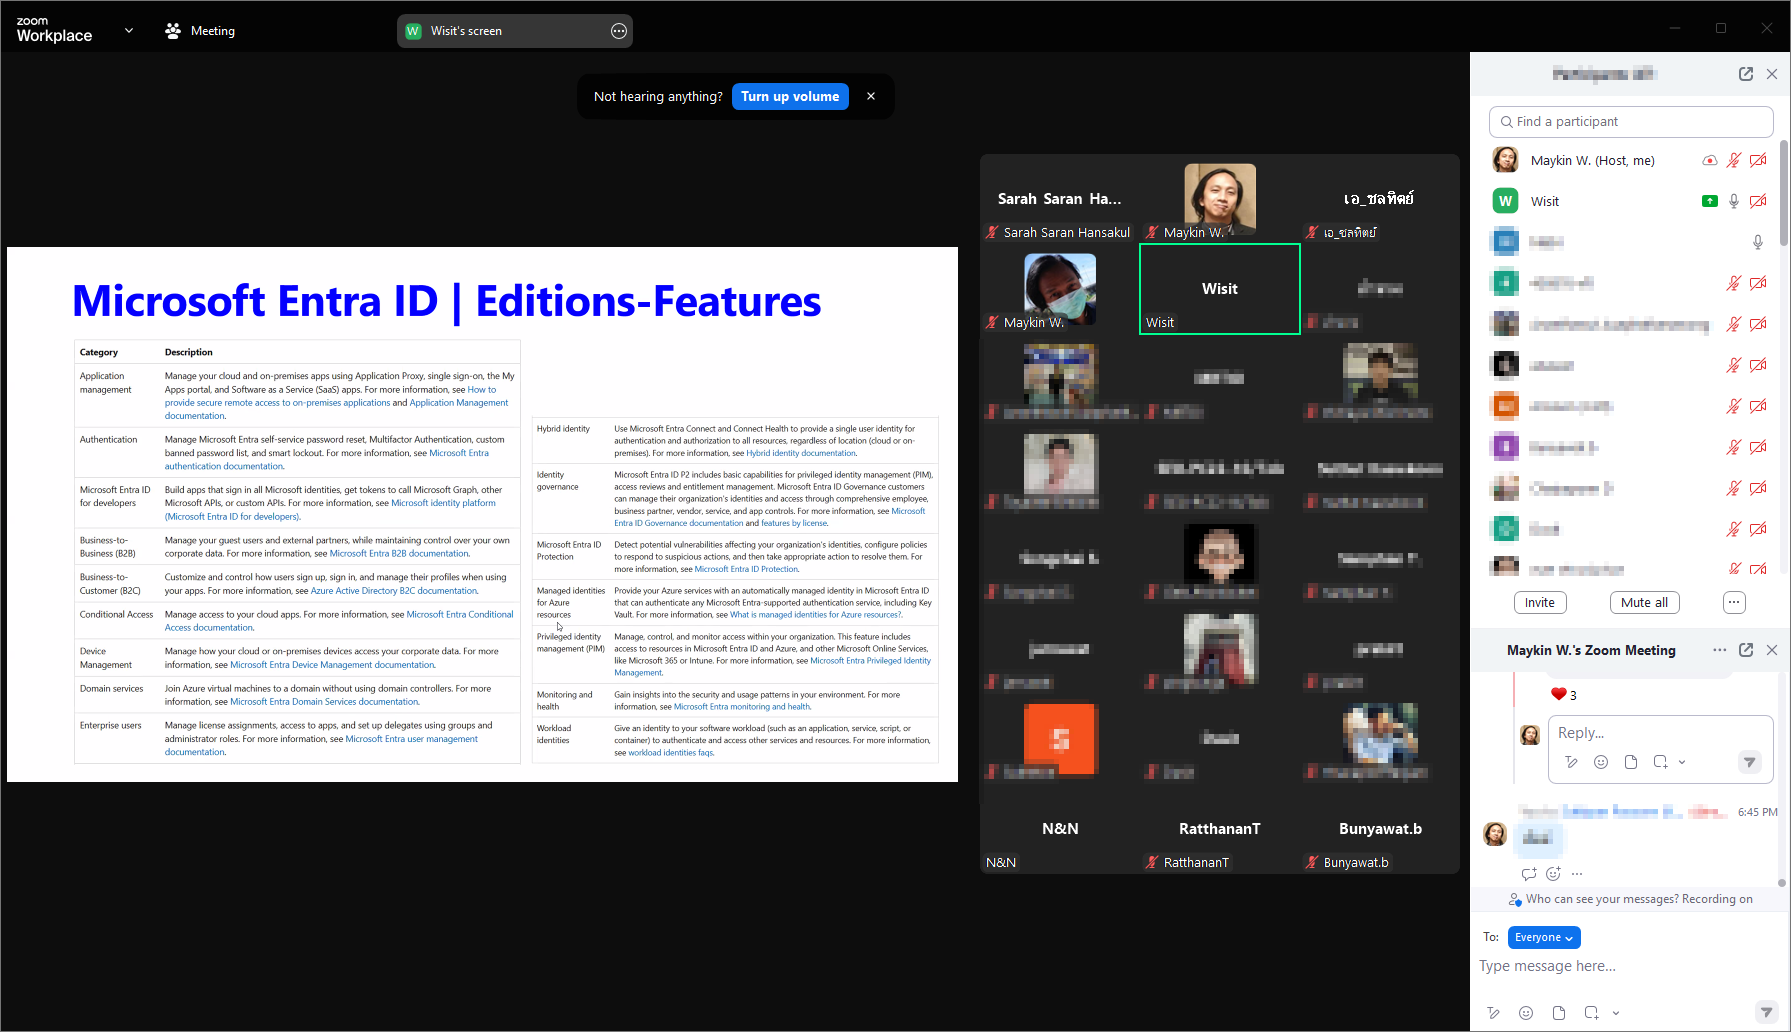Open 'Hybrid identity documentation' link on slide
The height and width of the screenshot is (1032, 1791).
(x=801, y=453)
